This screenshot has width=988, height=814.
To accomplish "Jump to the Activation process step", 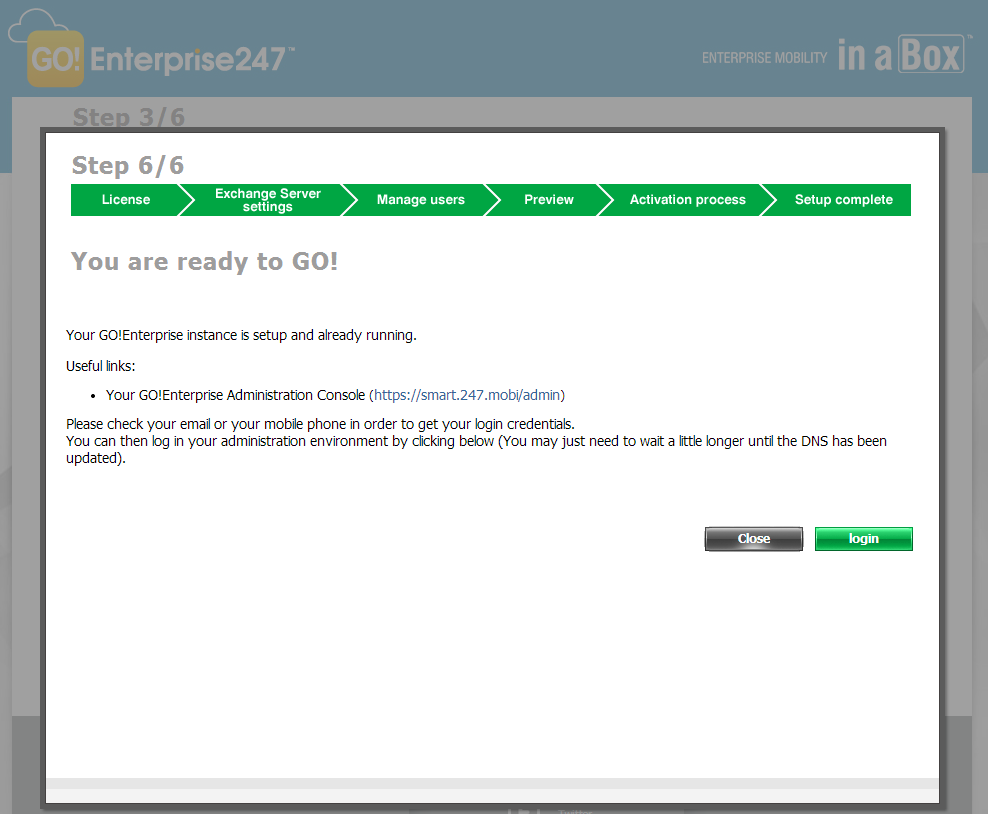I will pyautogui.click(x=687, y=200).
